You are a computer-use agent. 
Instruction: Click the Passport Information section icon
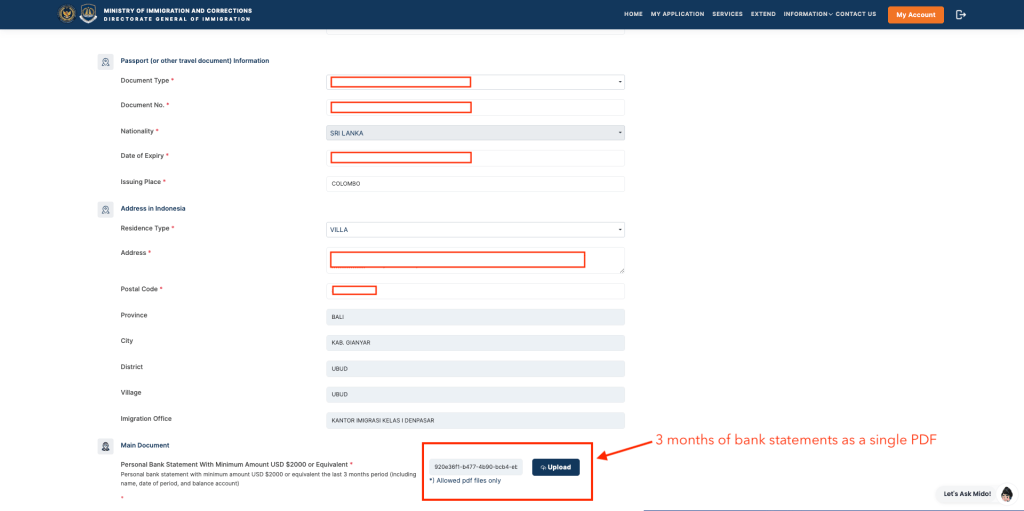105,61
